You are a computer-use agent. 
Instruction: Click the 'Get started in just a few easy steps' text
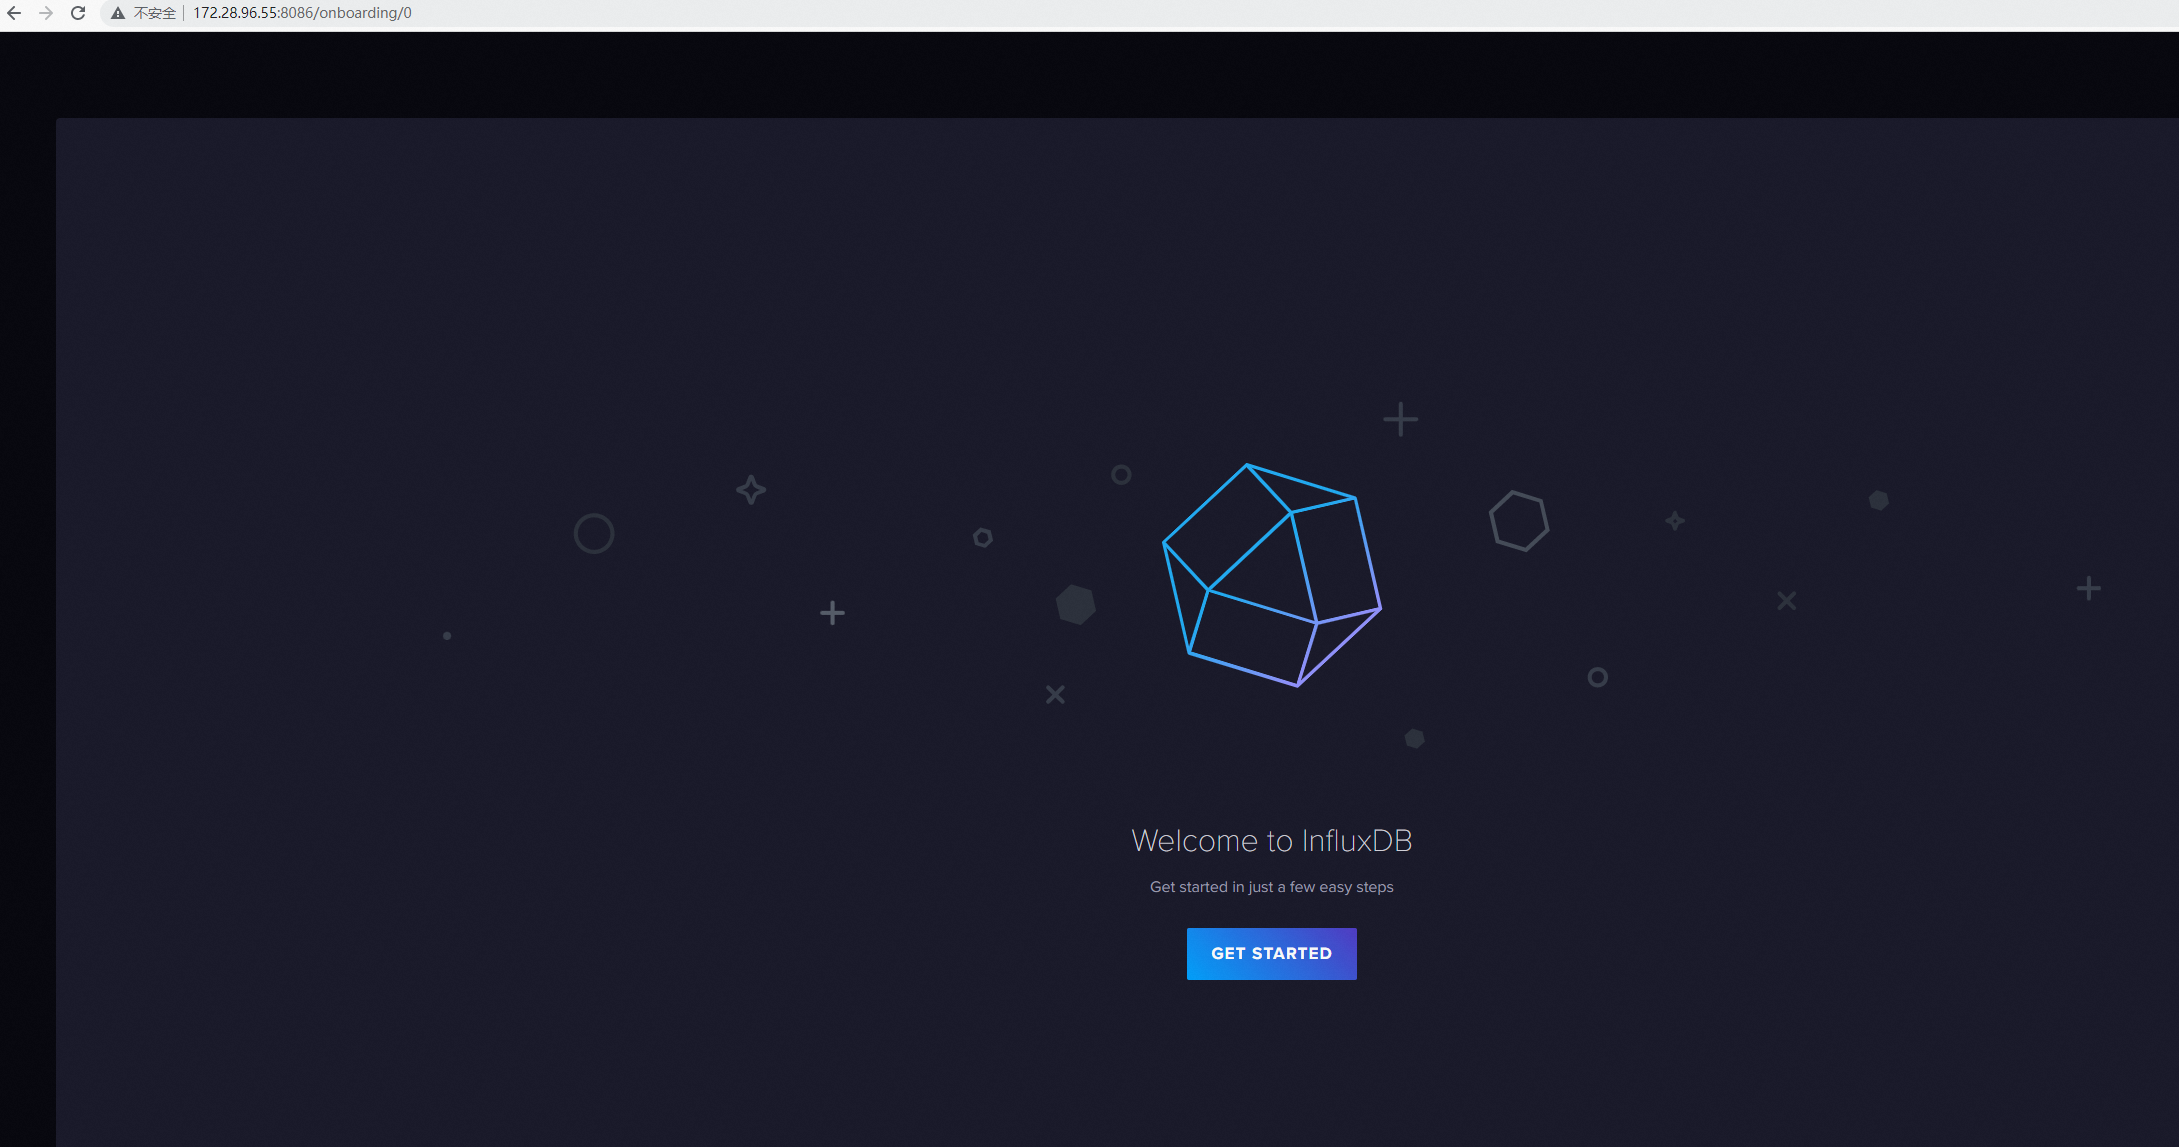[1271, 887]
